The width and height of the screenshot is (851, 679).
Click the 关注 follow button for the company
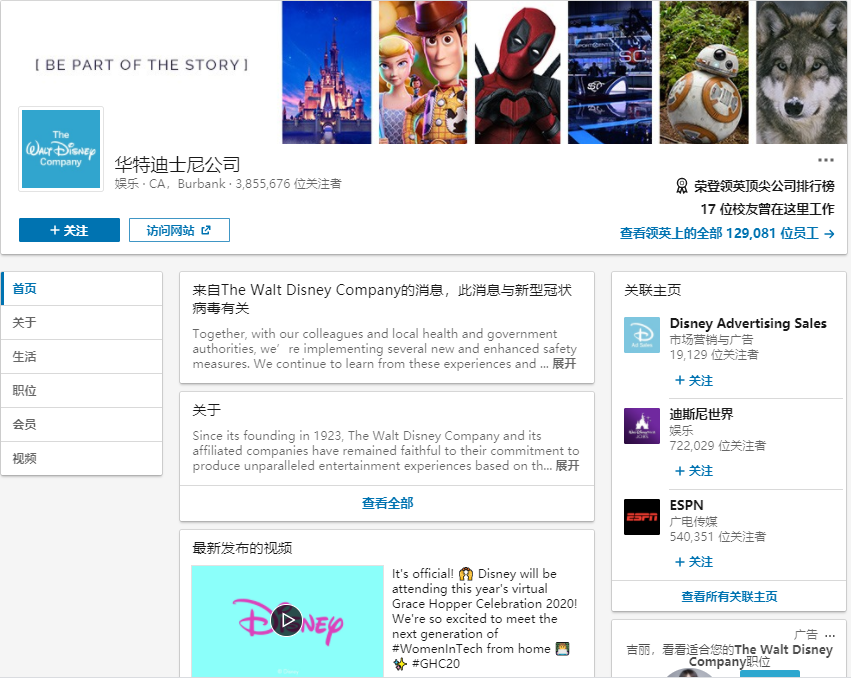point(69,230)
